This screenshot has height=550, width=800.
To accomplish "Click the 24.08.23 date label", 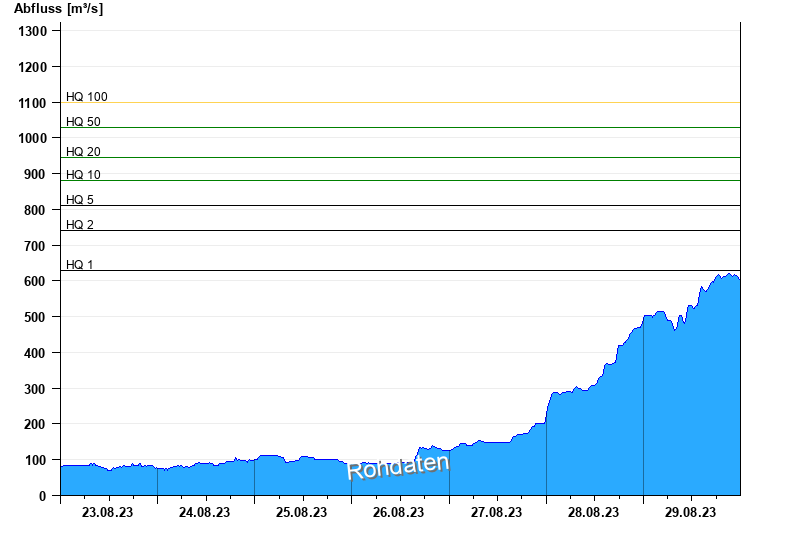I will point(205,512).
